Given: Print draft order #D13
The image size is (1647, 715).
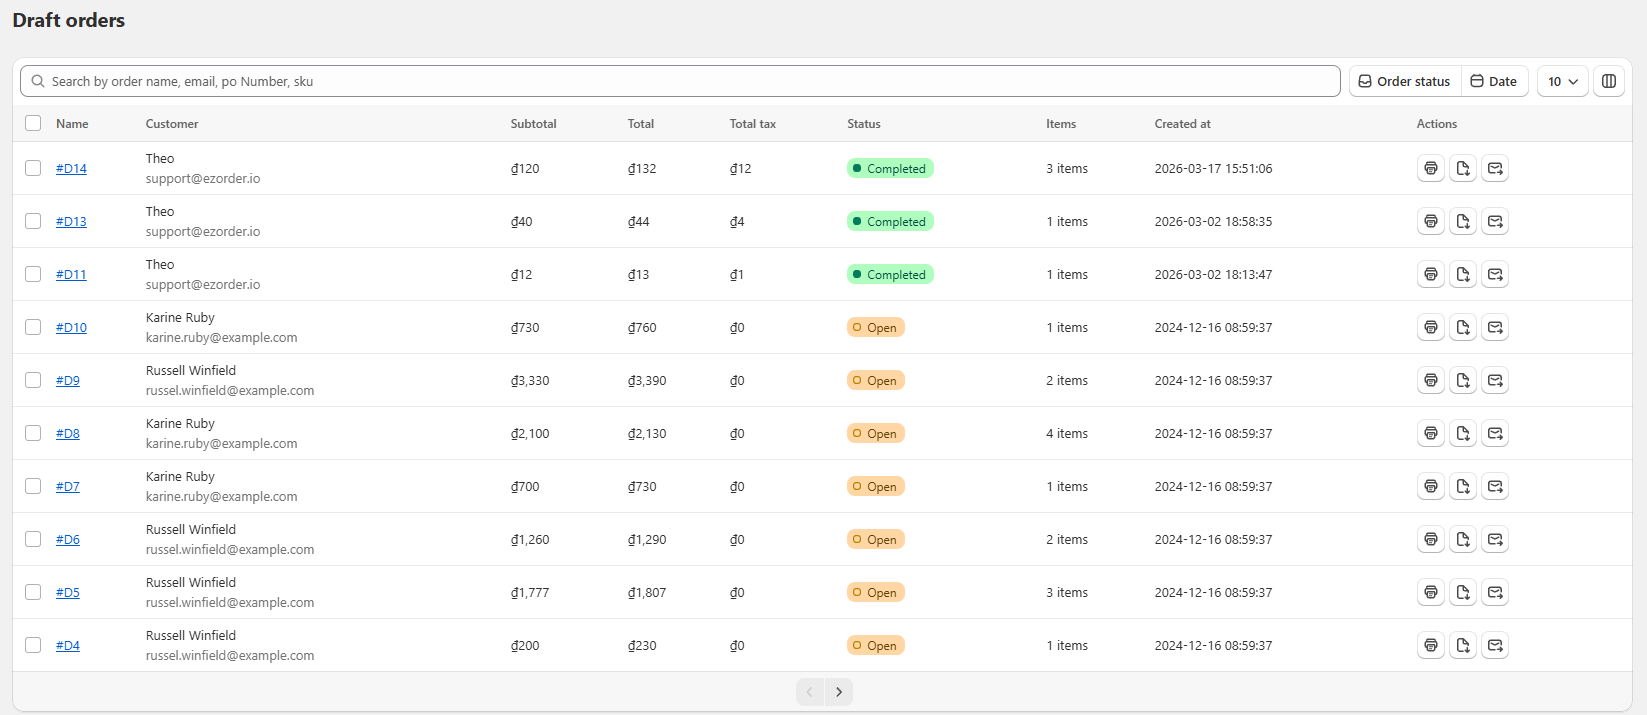Looking at the screenshot, I should point(1431,221).
